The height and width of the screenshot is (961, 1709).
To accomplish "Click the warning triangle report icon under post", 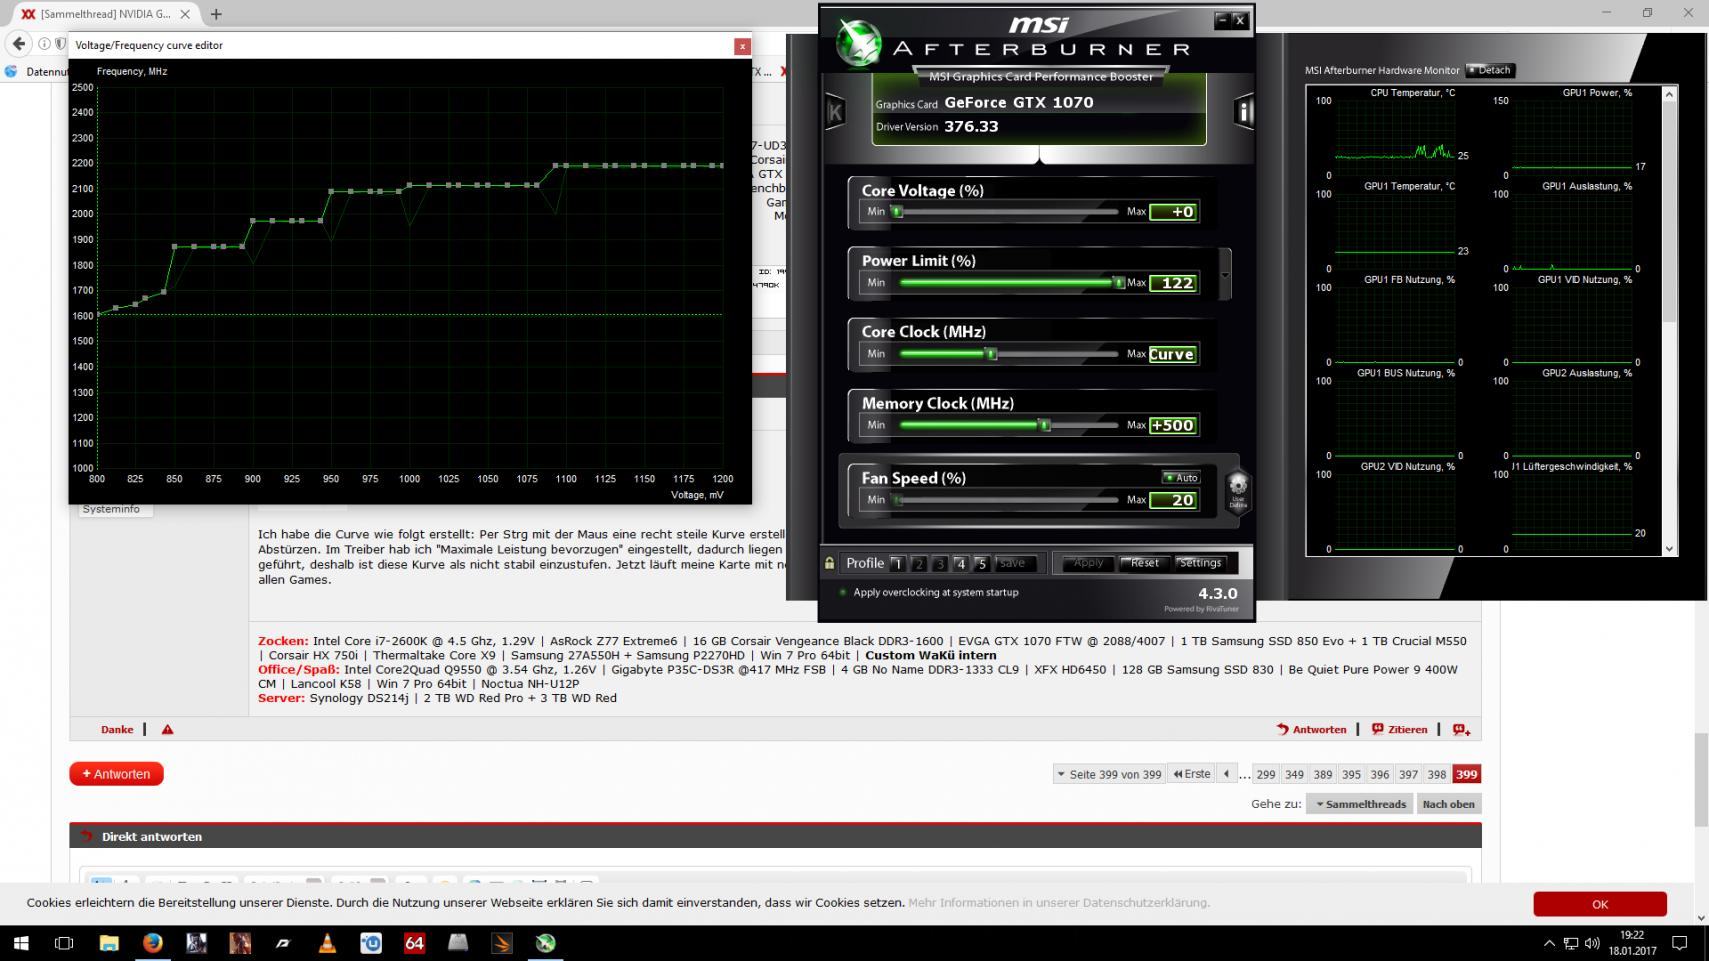I will click(167, 729).
